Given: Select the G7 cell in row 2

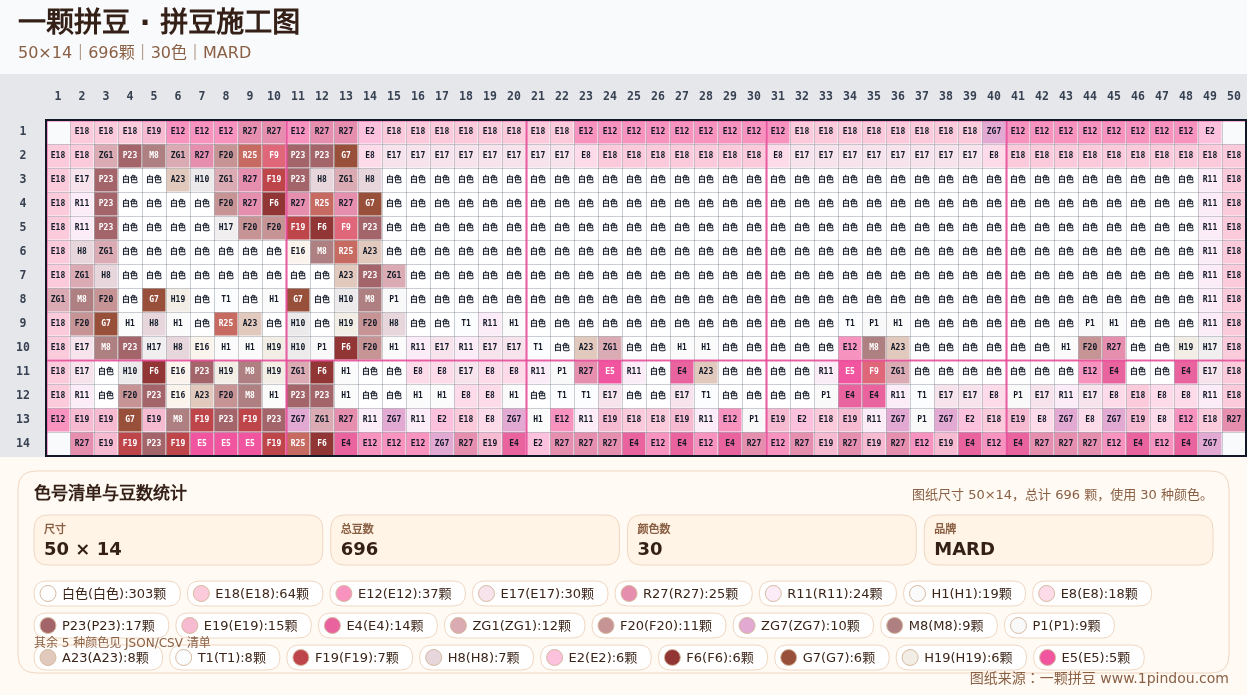Looking at the screenshot, I should 346,155.
